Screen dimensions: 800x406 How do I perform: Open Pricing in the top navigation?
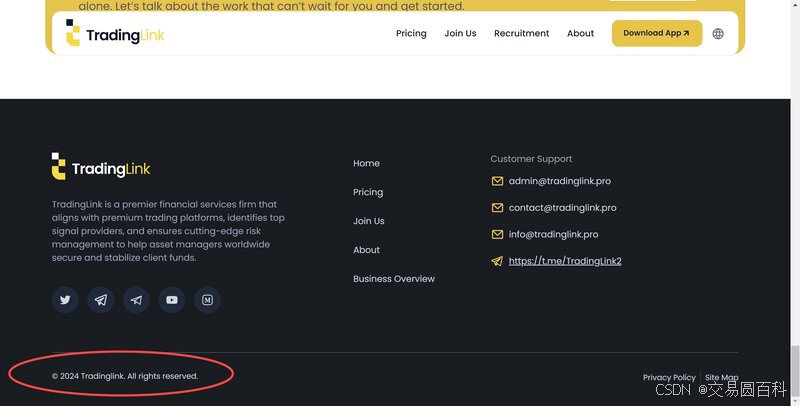point(411,34)
